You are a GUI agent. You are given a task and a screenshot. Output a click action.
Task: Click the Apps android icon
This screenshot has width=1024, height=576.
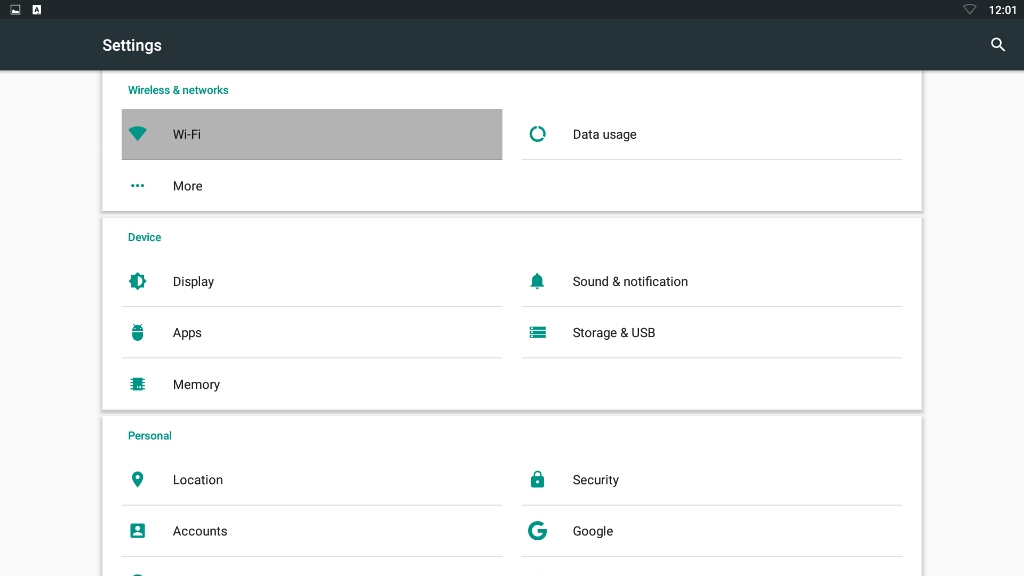138,333
